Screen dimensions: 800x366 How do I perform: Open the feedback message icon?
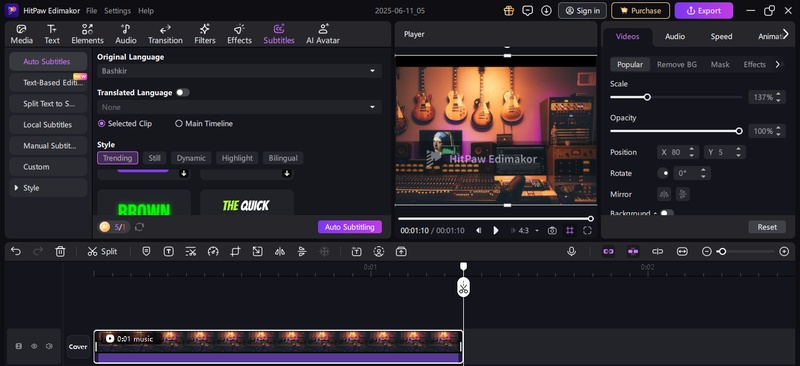tap(528, 10)
